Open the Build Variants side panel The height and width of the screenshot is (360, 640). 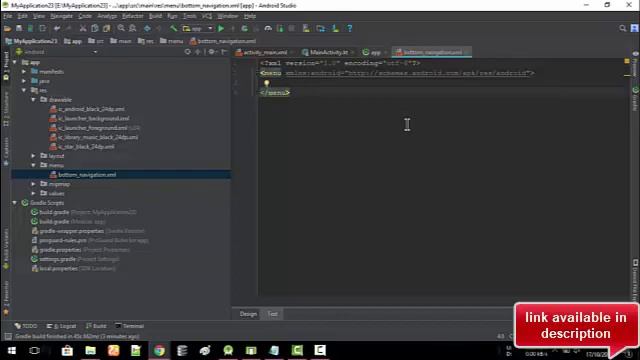coord(6,249)
